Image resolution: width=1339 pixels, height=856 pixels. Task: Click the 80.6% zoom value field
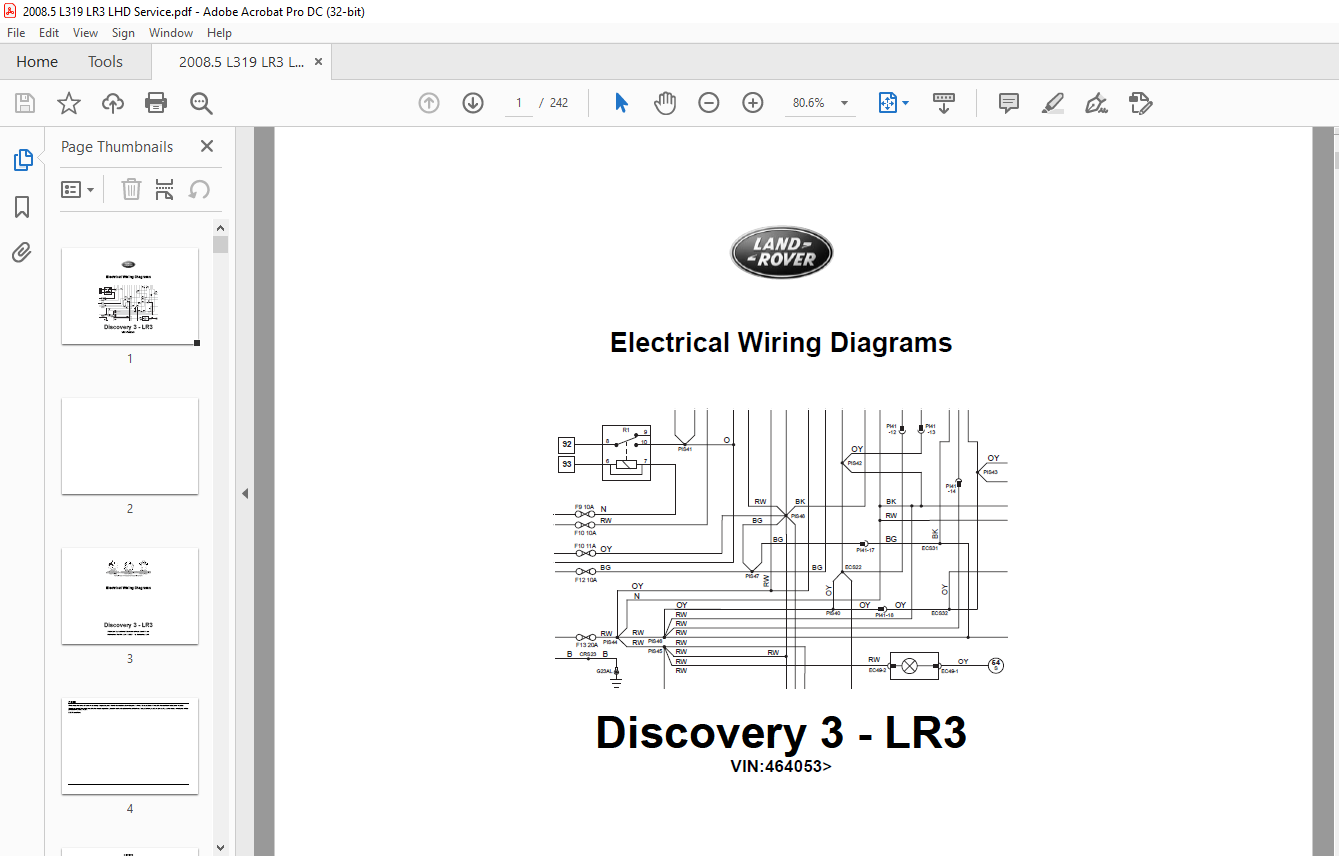808,103
